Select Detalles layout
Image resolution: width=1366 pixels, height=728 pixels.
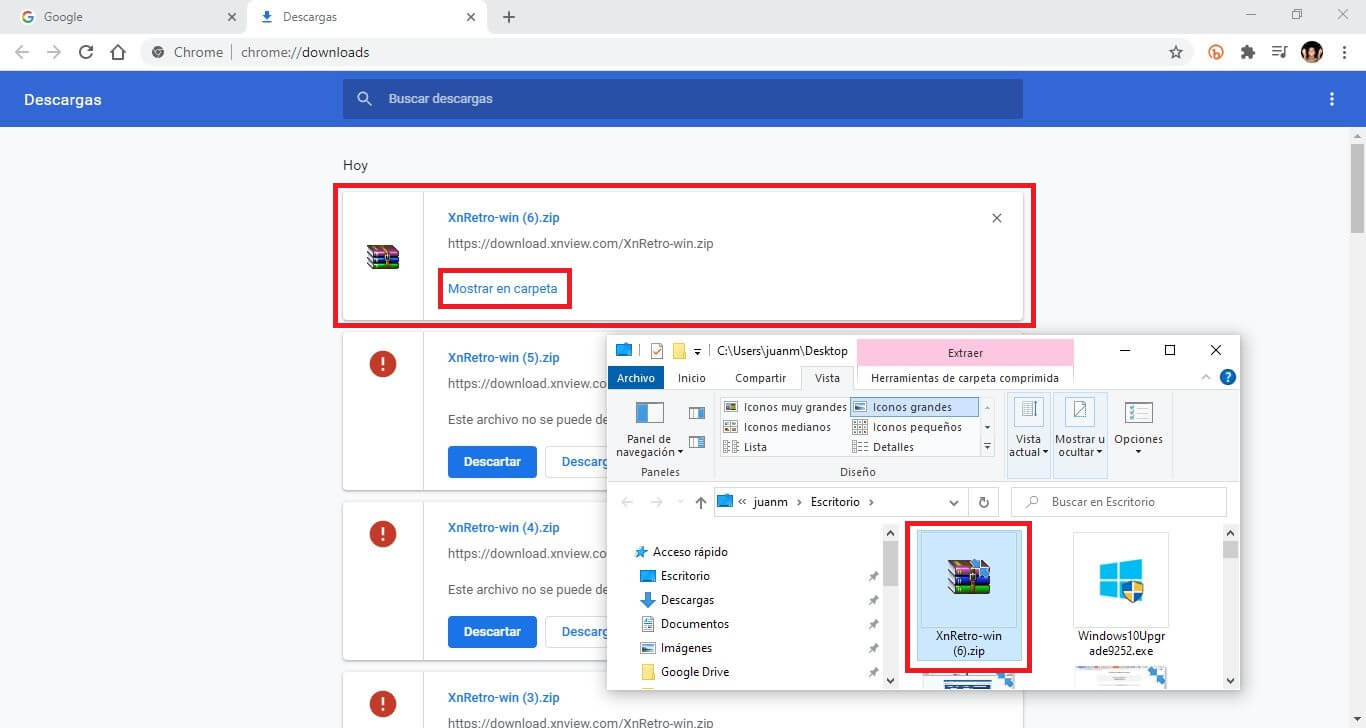[883, 447]
